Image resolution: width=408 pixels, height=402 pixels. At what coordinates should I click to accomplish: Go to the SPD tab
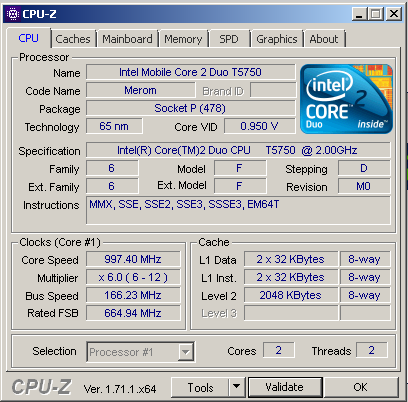point(229,39)
